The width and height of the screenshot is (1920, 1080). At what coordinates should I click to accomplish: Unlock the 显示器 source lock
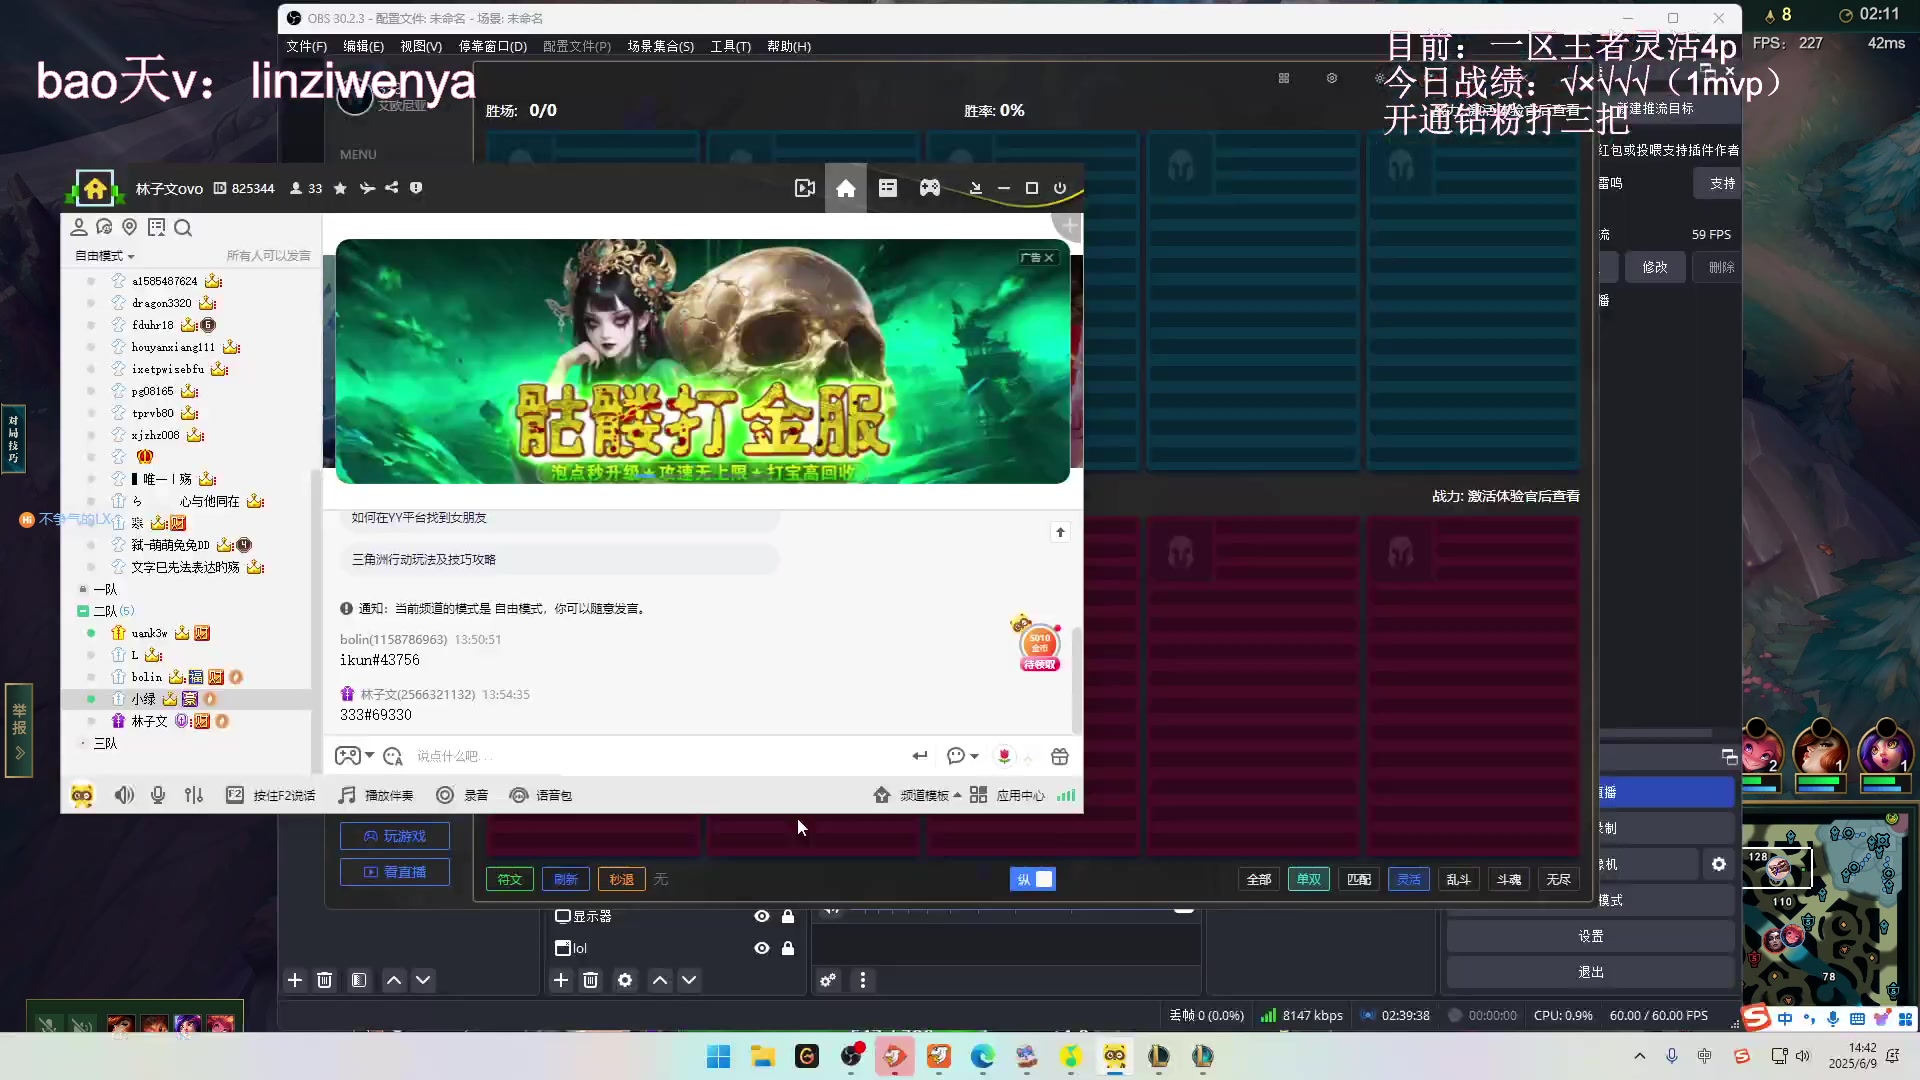788,916
